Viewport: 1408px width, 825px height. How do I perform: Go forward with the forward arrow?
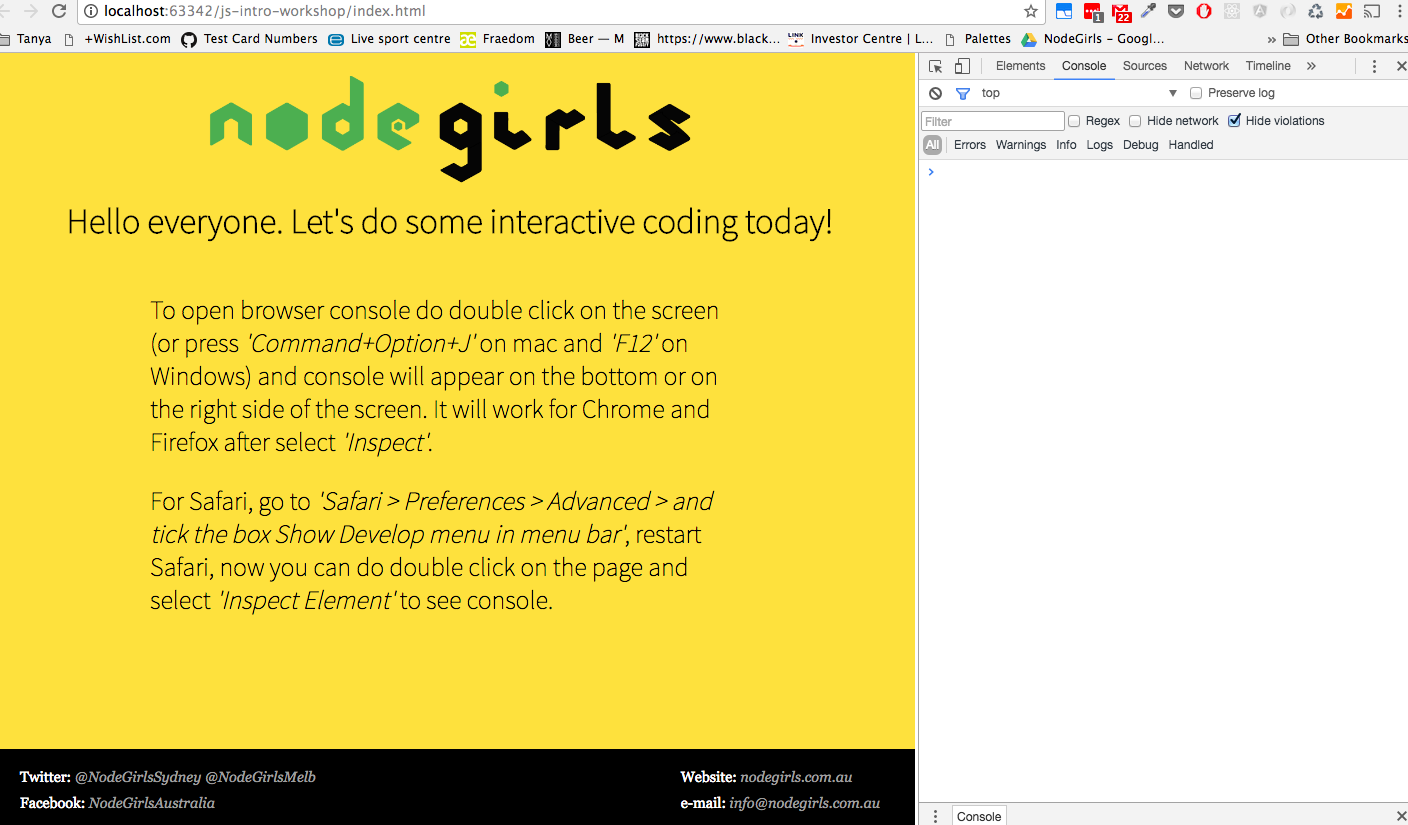pyautogui.click(x=30, y=11)
